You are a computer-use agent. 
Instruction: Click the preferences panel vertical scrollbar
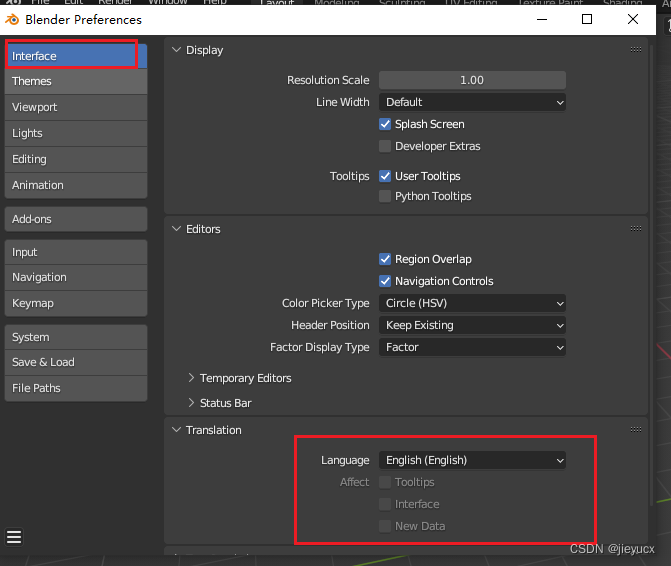(651, 274)
